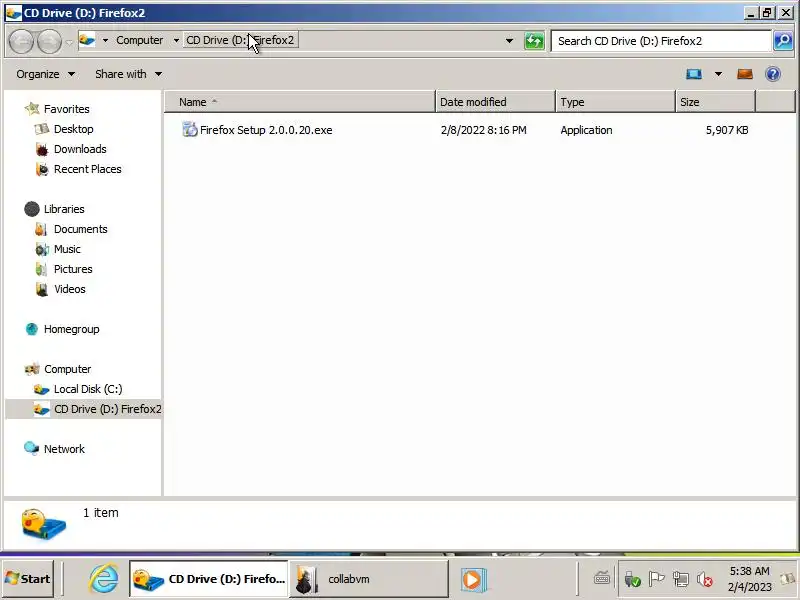Open Action Center flag tray icon
This screenshot has height=600, width=800.
pyautogui.click(x=656, y=579)
